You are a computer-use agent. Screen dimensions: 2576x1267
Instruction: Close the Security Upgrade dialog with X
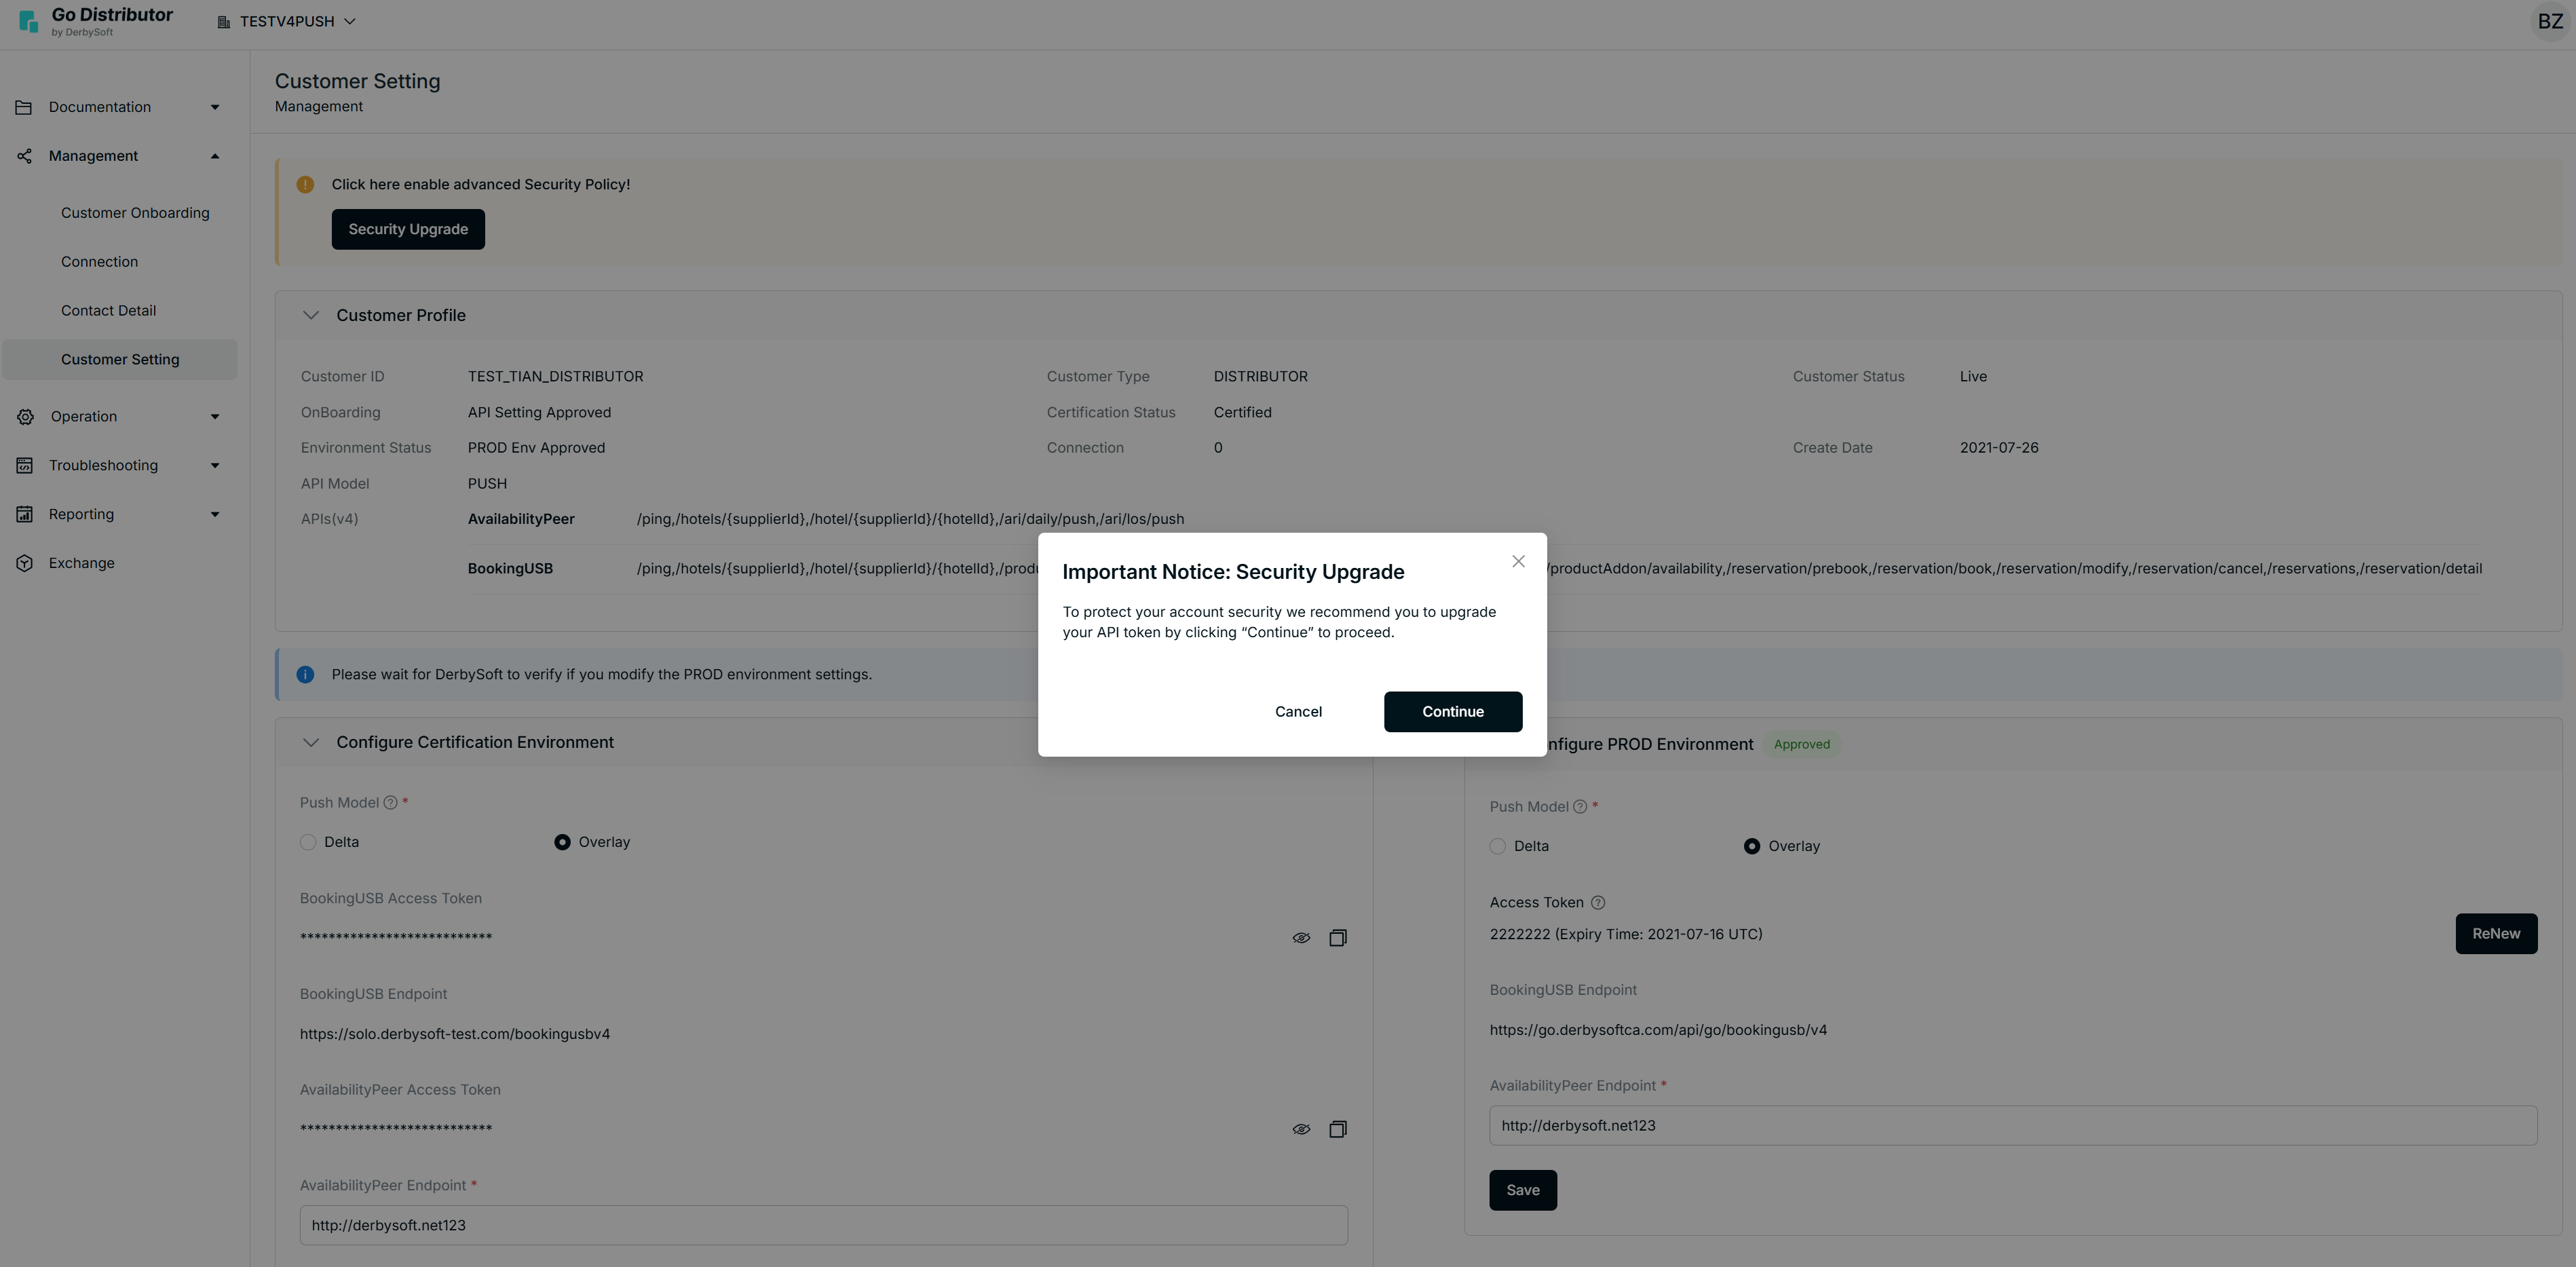[x=1518, y=561]
